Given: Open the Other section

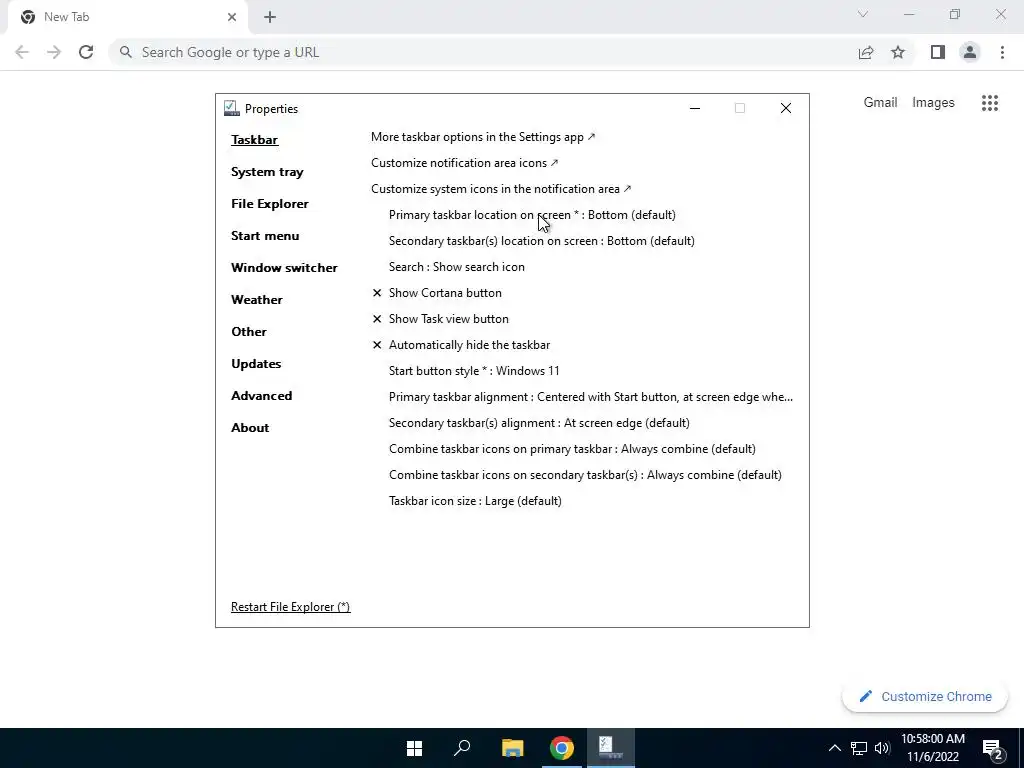Looking at the screenshot, I should pyautogui.click(x=249, y=332).
